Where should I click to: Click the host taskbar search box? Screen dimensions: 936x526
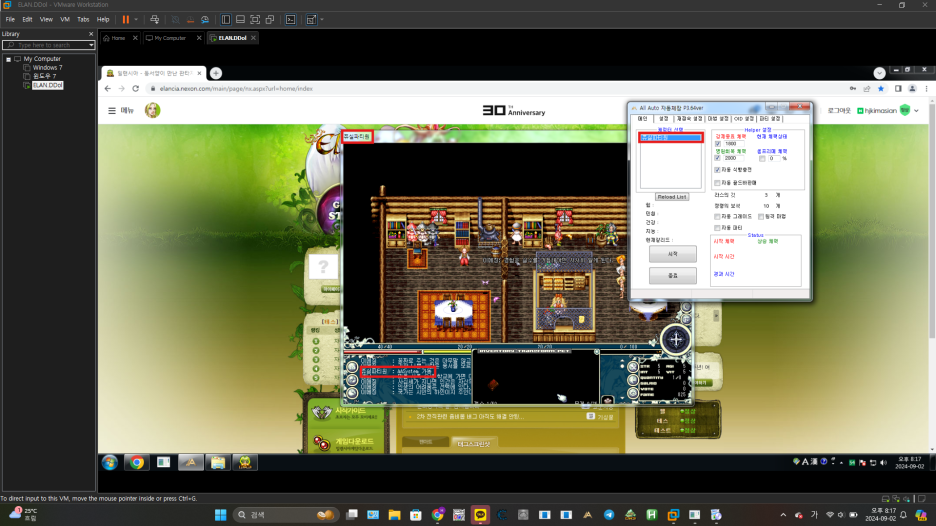(x=285, y=515)
